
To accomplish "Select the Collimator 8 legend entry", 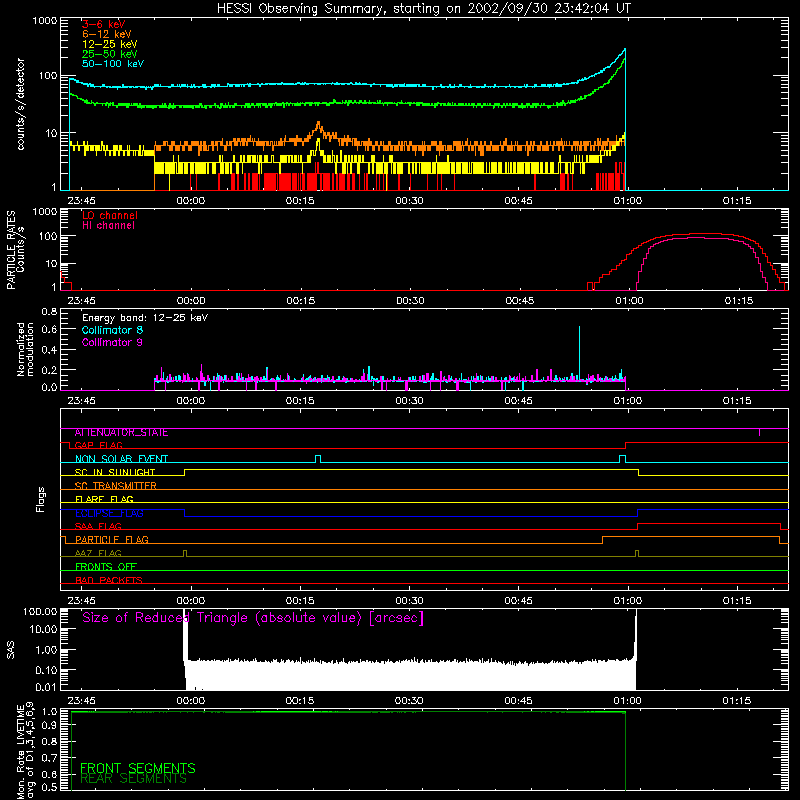I will [x=112, y=330].
